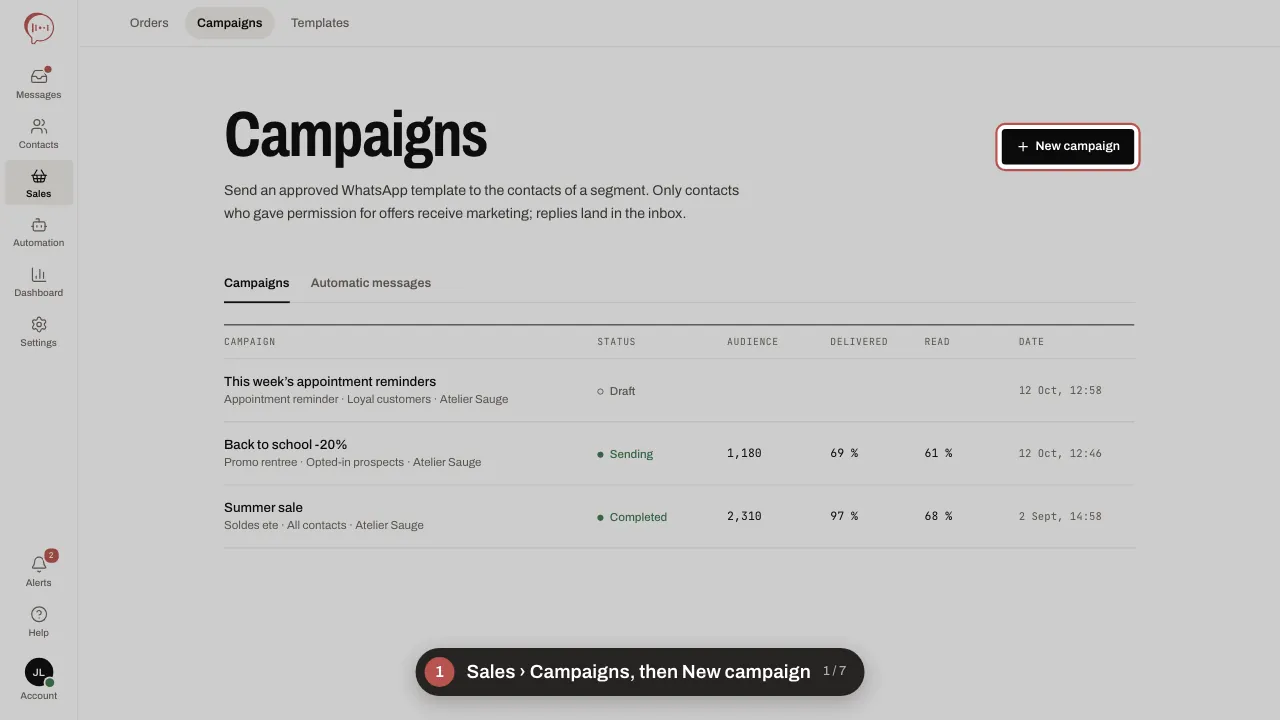Open the Automatic messages sub-tab
Viewport: 1280px width, 720px height.
pos(371,283)
